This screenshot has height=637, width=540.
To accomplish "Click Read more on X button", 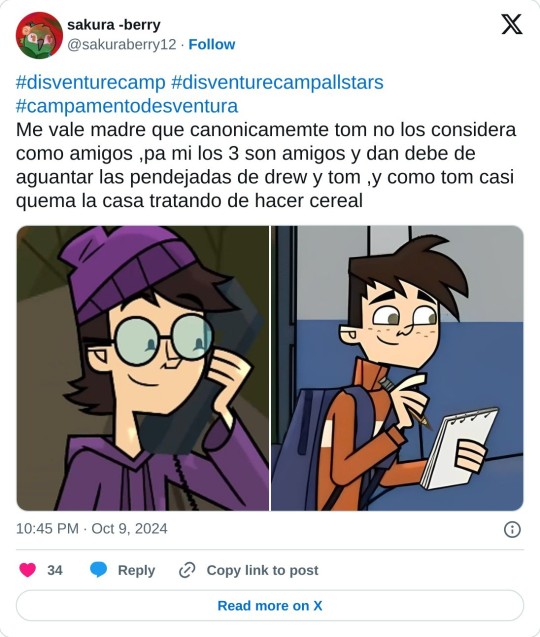I will tap(270, 606).
